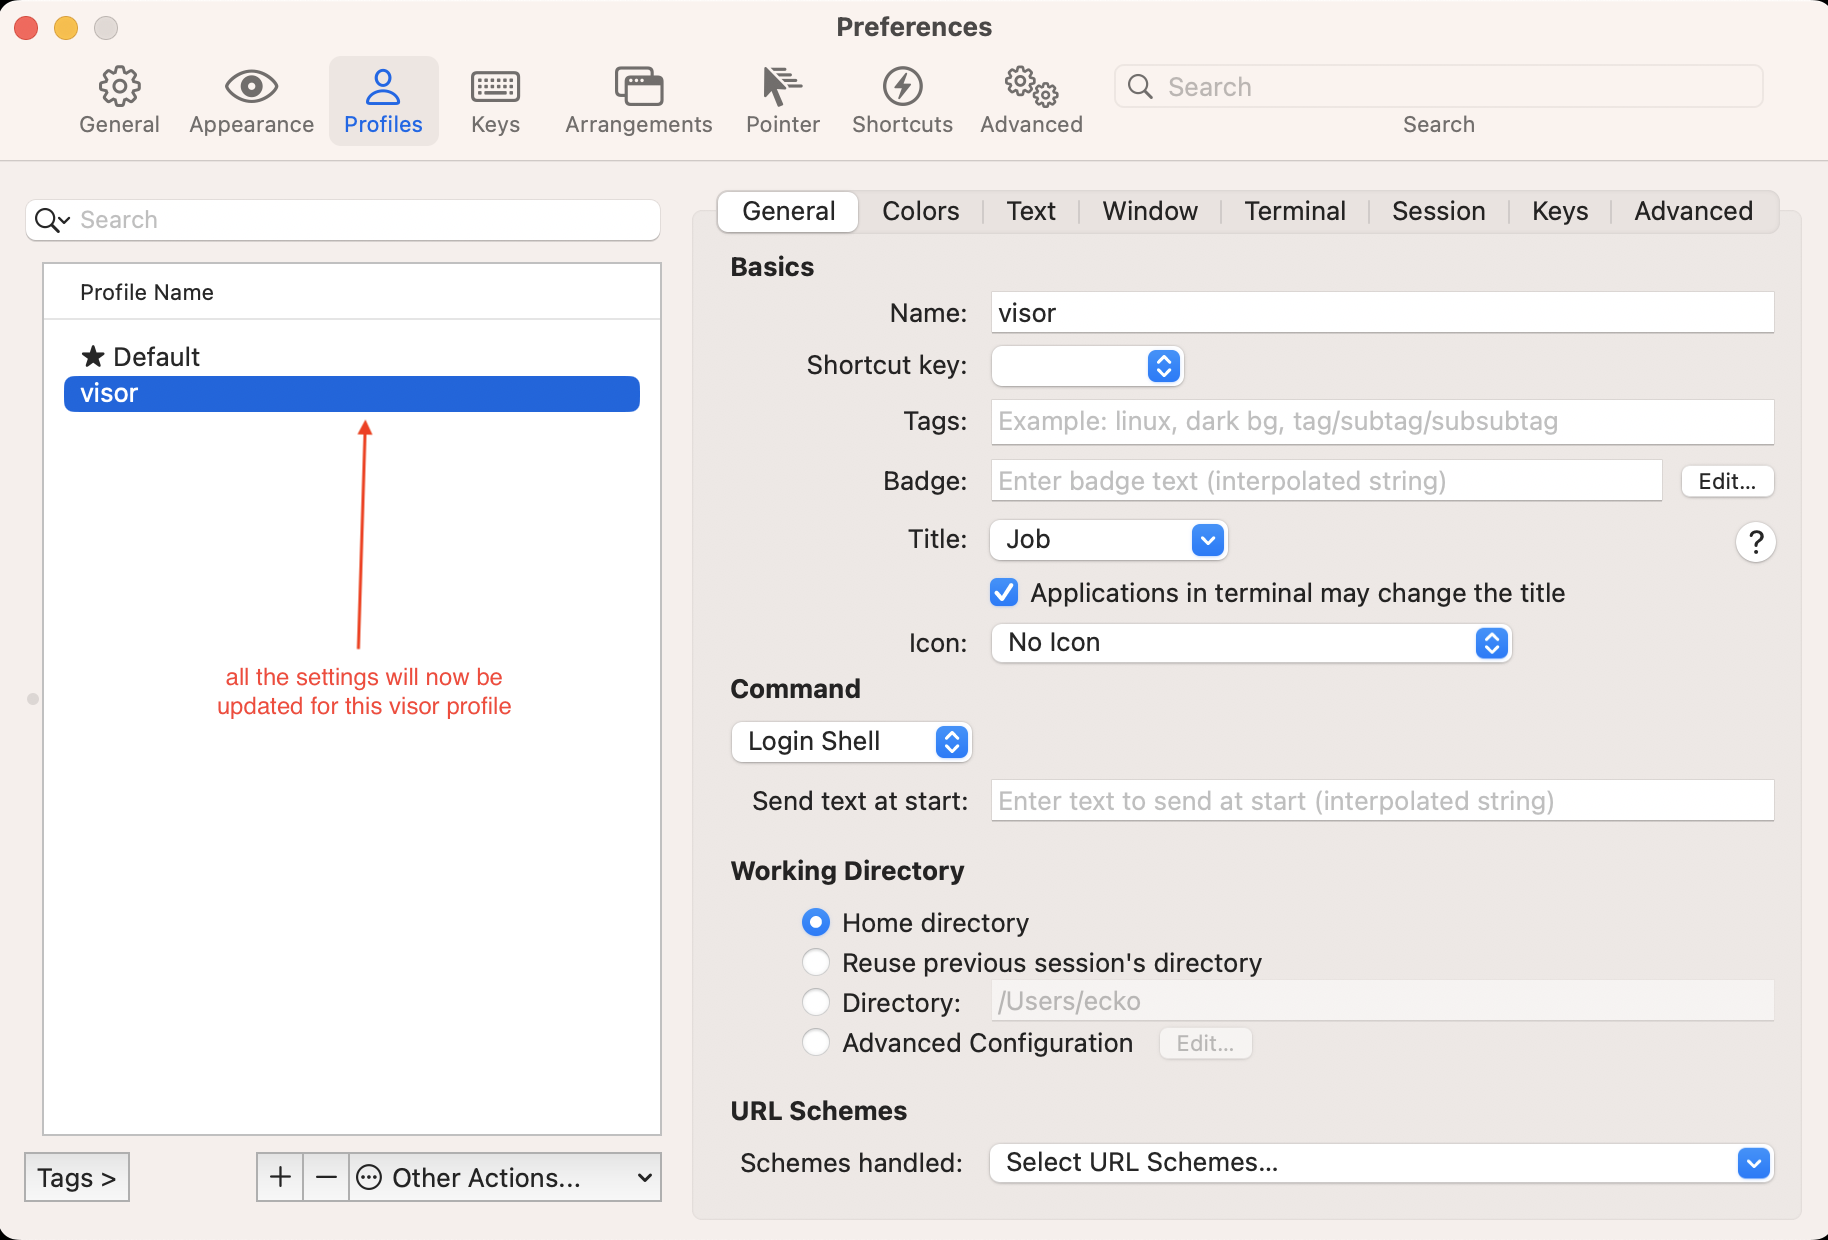The image size is (1828, 1240).
Task: Open the Select URL Schemes dropdown
Action: [1381, 1162]
